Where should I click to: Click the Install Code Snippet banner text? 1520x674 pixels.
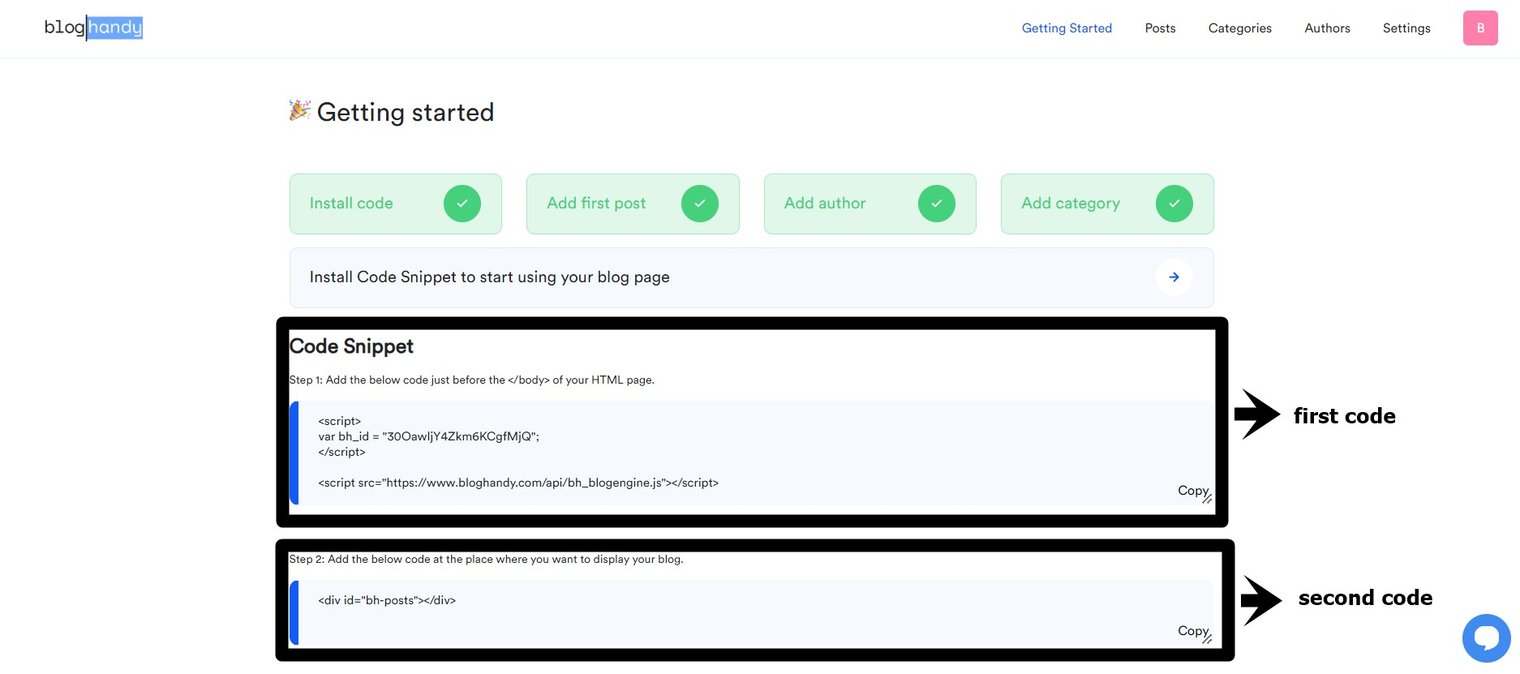click(x=490, y=277)
